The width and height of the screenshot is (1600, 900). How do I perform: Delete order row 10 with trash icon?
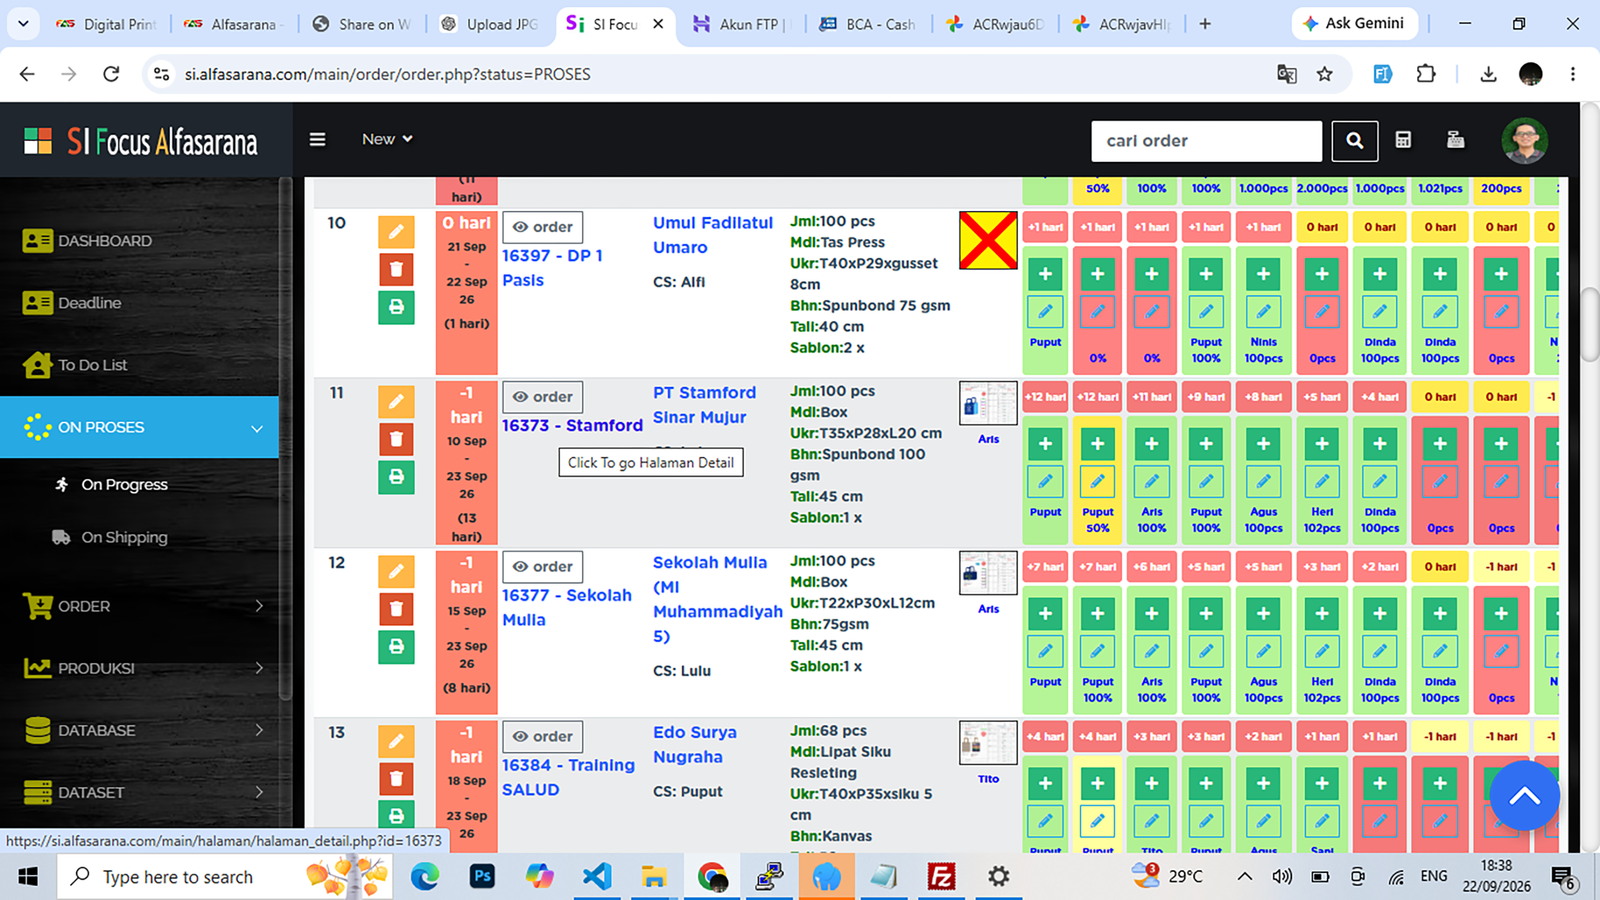[x=396, y=269]
